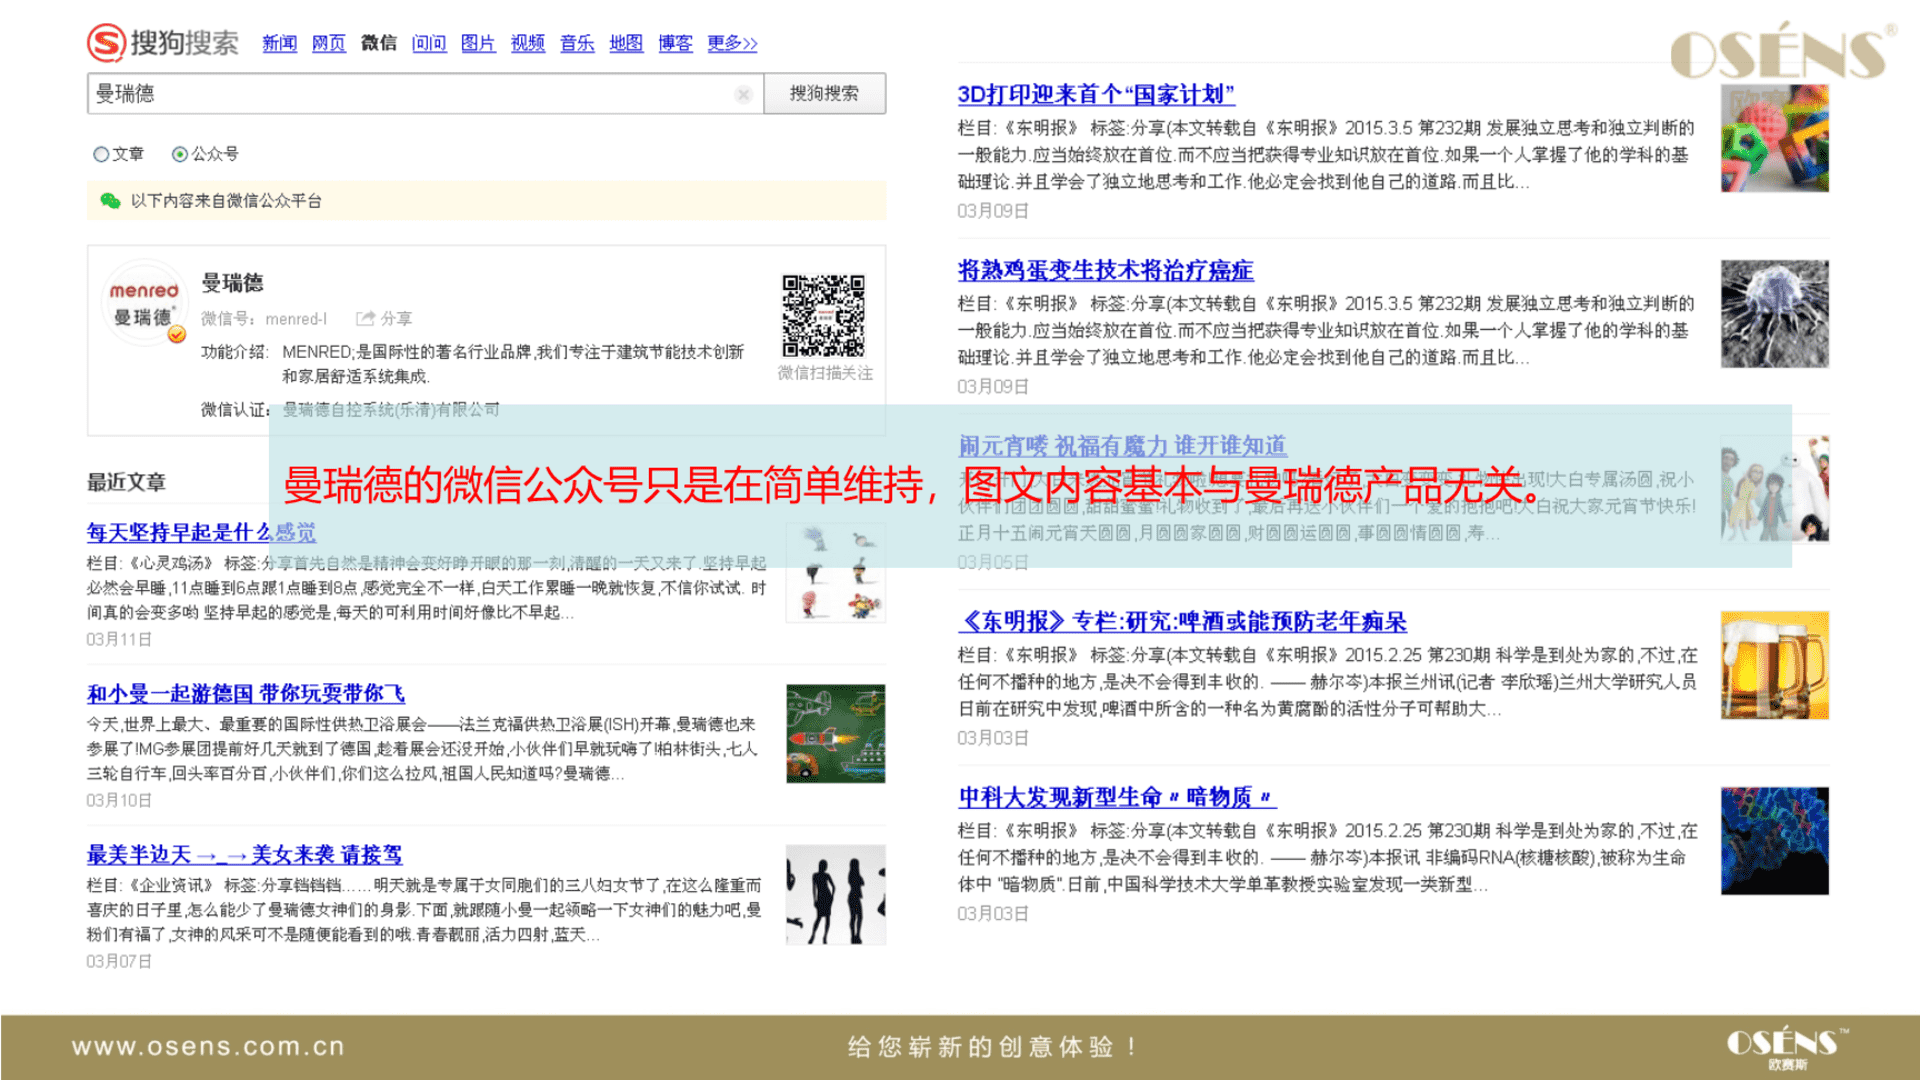Click the 3D printing article thumbnail
This screenshot has height=1080, width=1920.
pyautogui.click(x=1774, y=138)
